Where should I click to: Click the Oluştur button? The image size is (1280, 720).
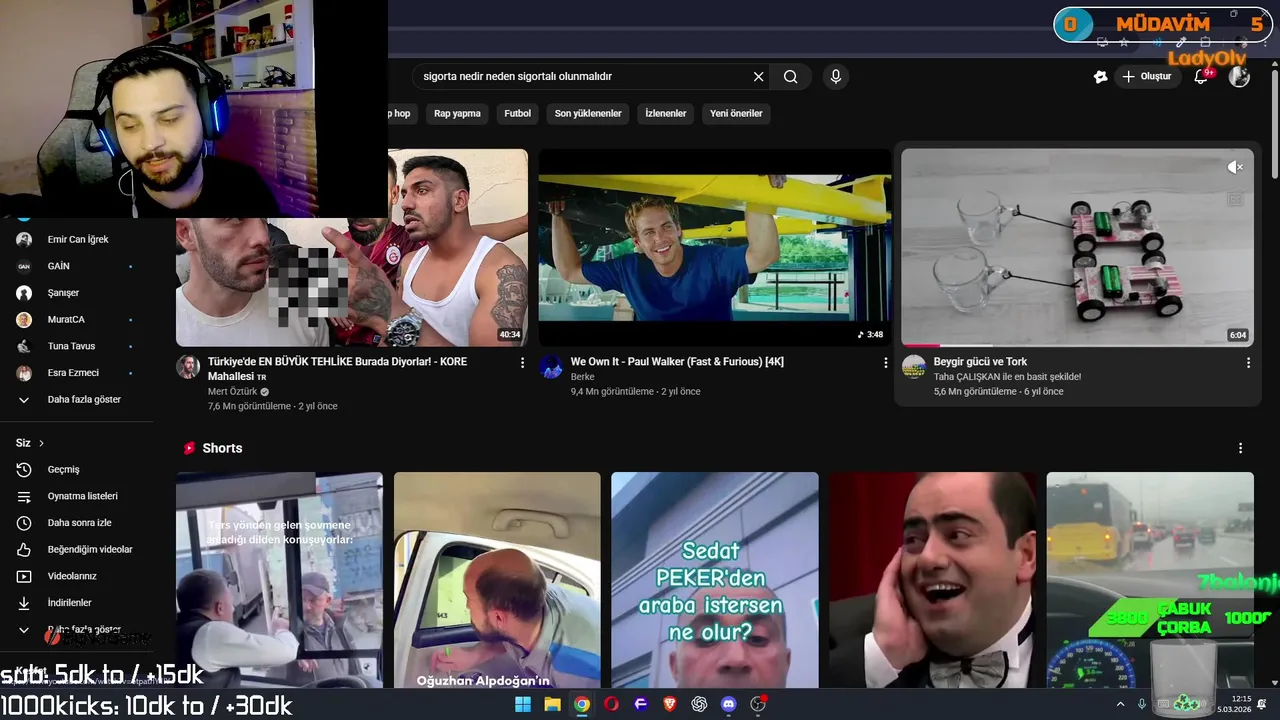(1146, 77)
